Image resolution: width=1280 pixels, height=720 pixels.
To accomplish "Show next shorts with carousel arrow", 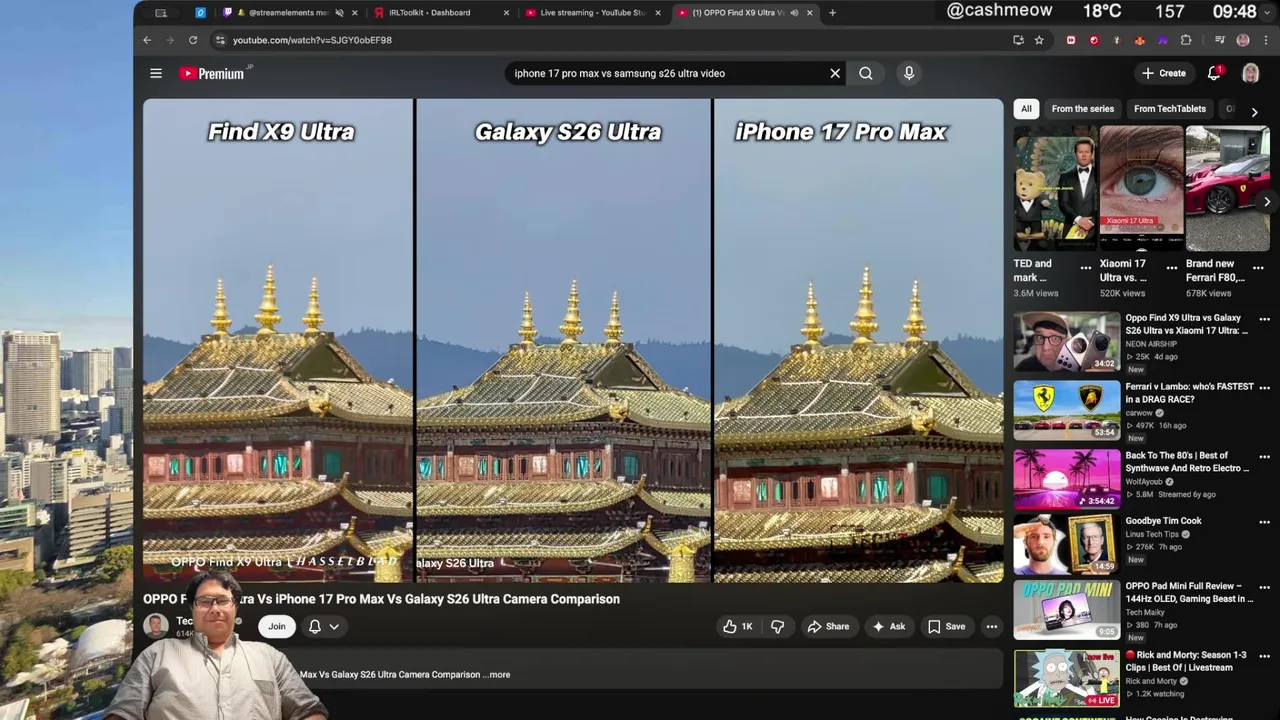I will point(1267,202).
